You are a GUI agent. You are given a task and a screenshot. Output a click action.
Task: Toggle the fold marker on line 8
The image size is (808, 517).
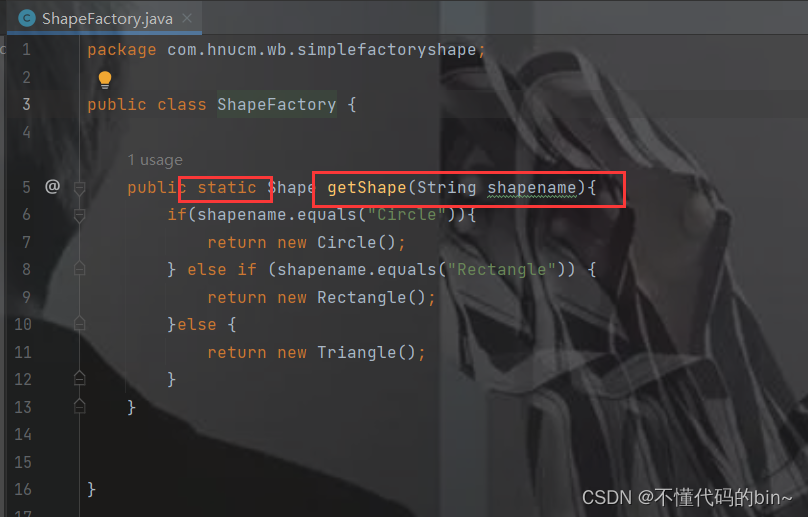[x=79, y=269]
